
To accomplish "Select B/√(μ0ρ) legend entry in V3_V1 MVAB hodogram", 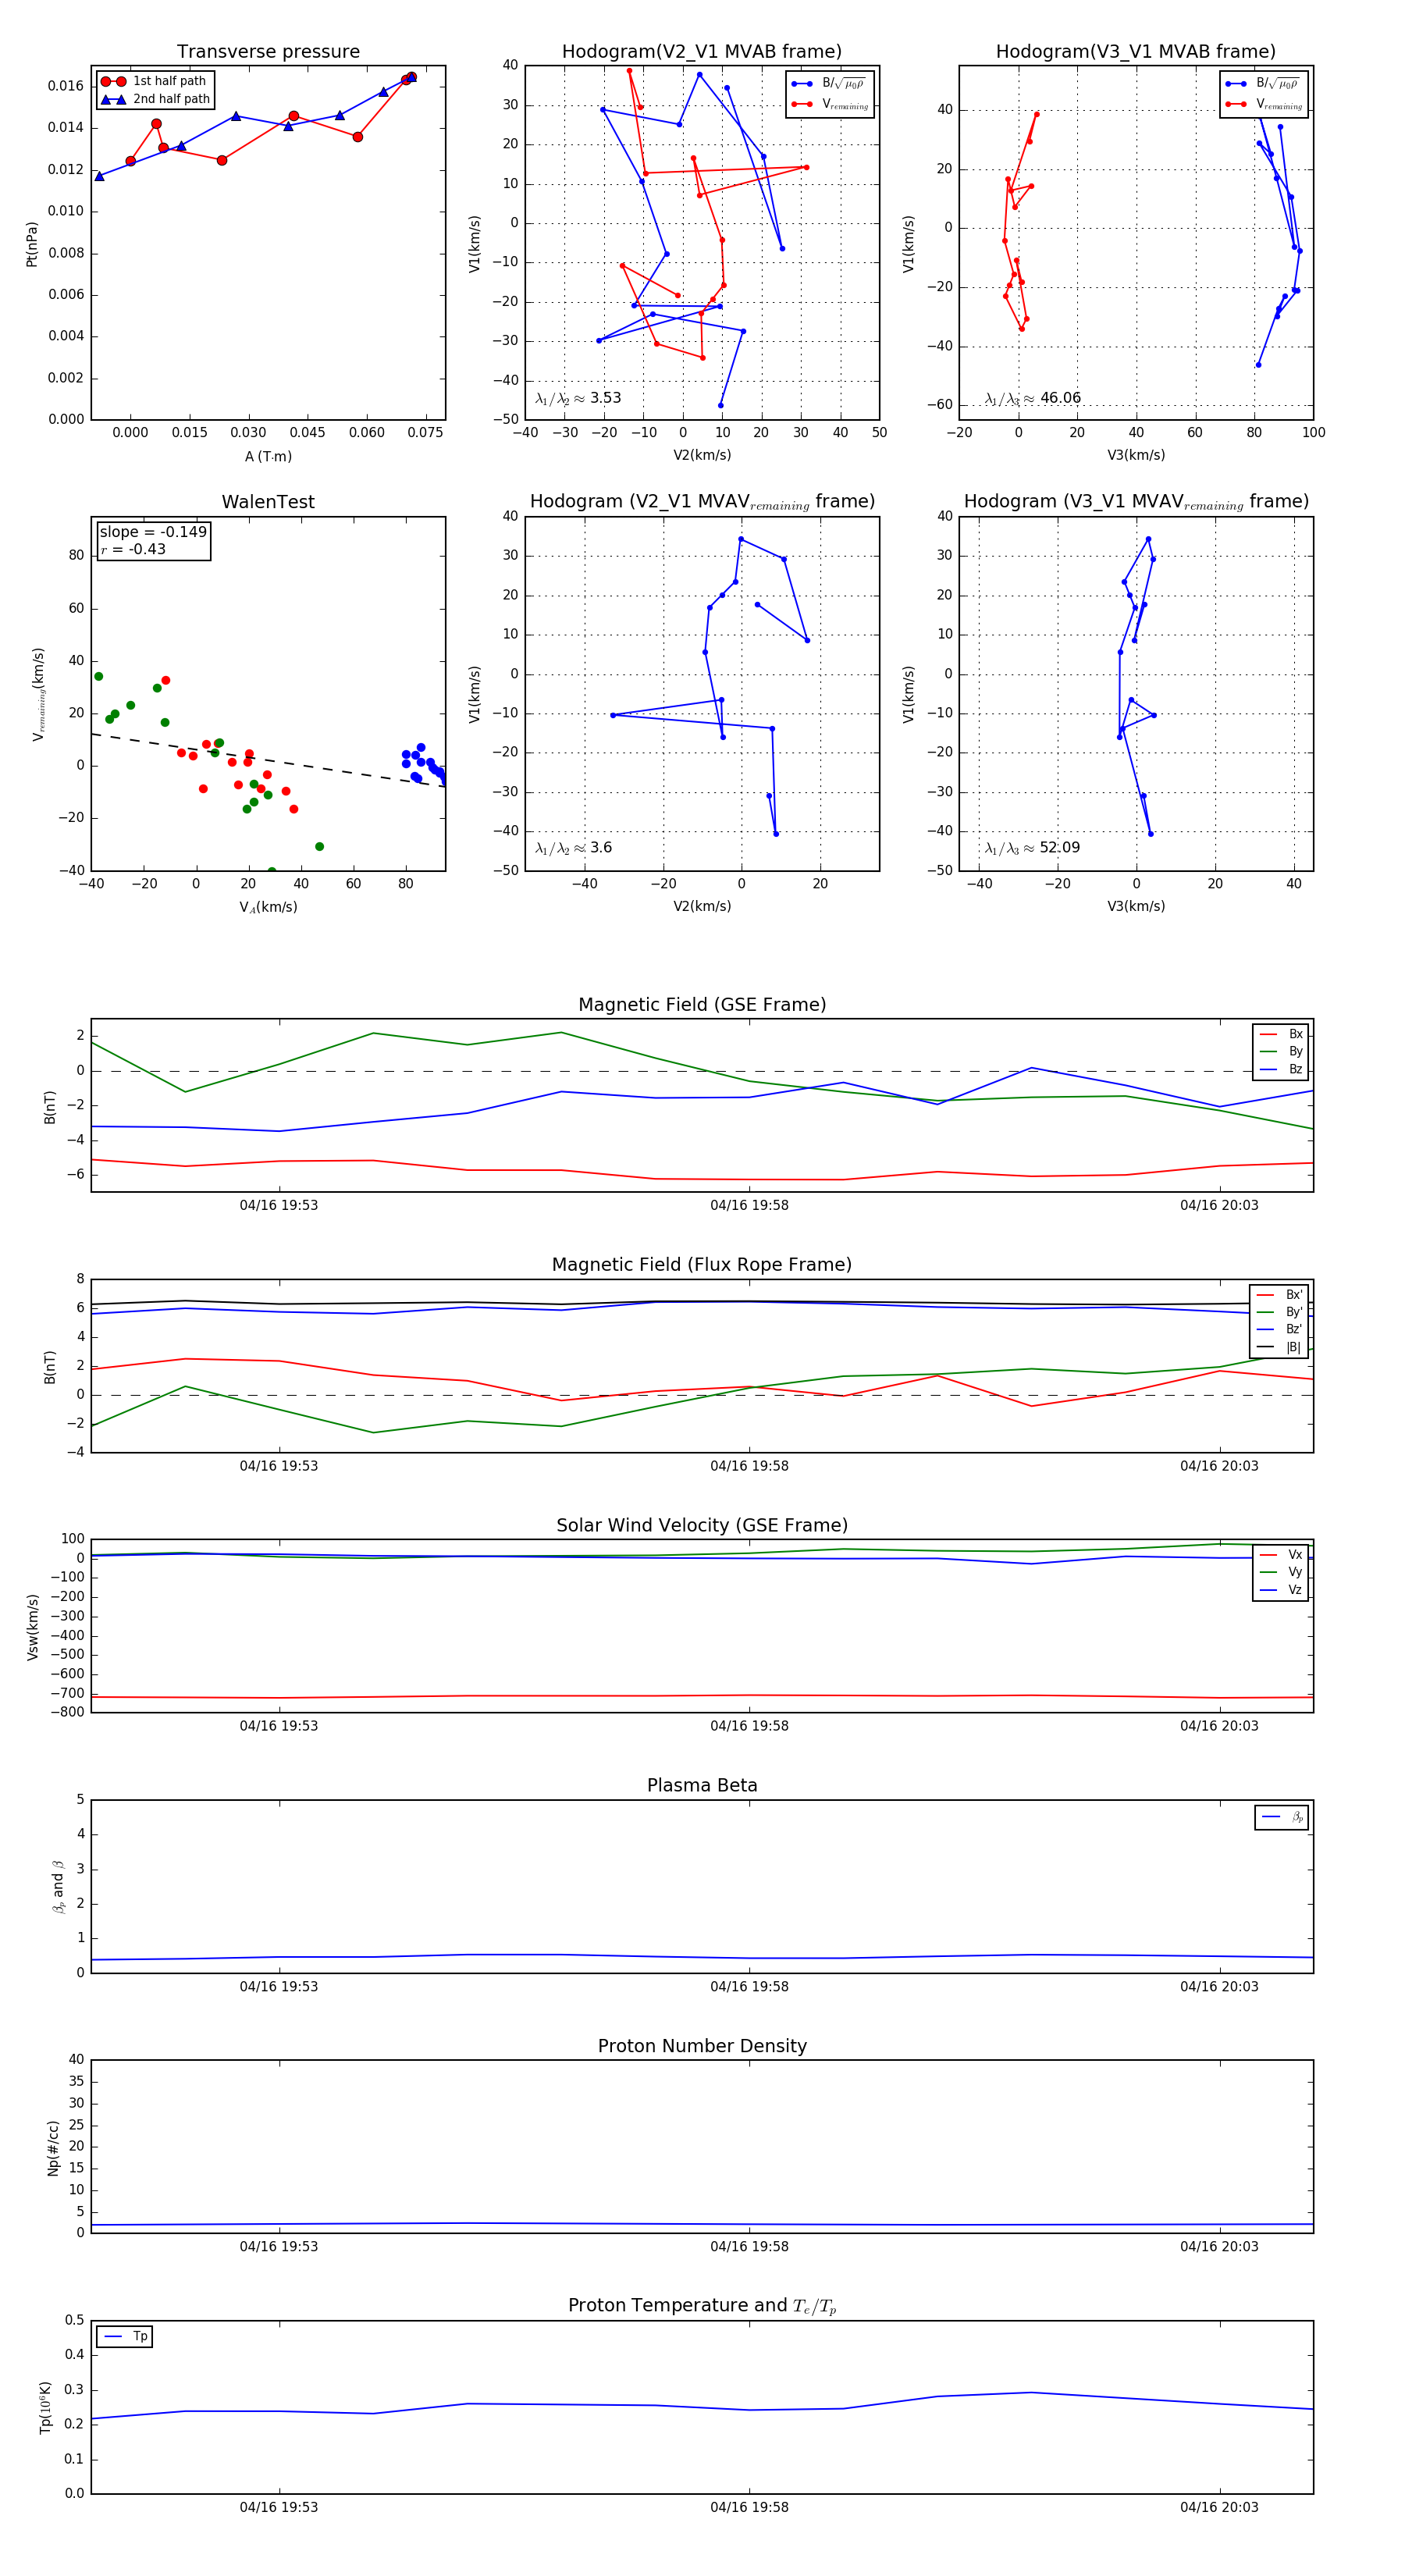I will tap(1263, 84).
